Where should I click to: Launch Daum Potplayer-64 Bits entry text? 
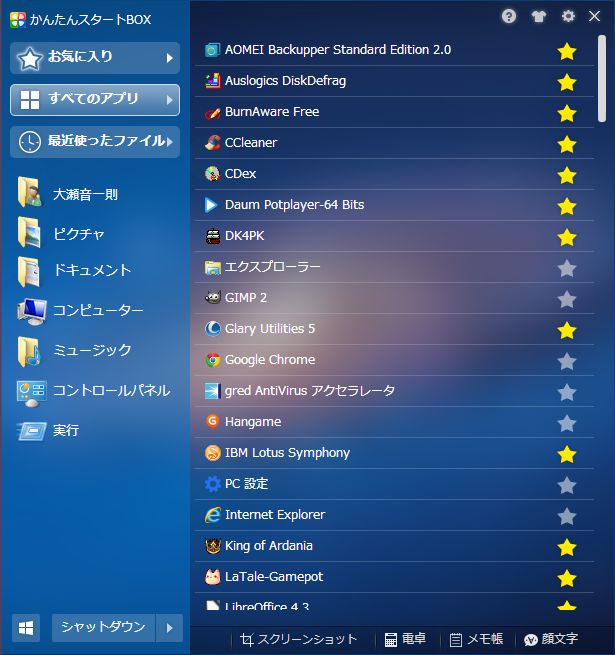pyautogui.click(x=294, y=205)
